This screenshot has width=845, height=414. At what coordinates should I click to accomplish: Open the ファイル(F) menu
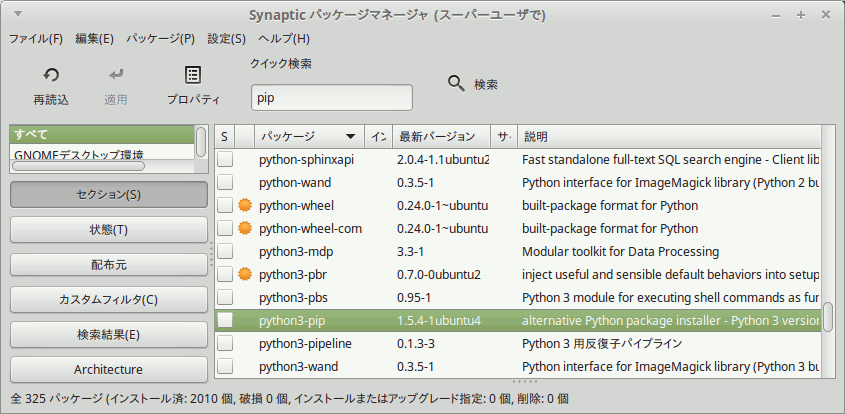tap(36, 39)
